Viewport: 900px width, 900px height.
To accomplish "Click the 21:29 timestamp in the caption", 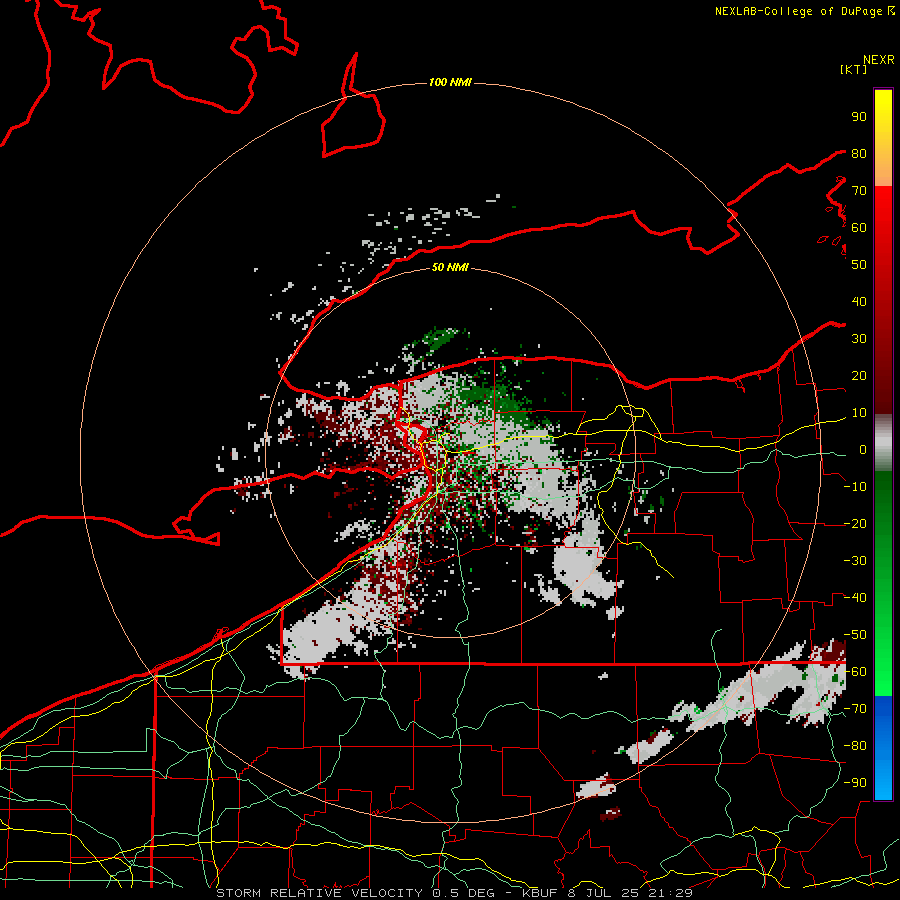I will [x=669, y=893].
